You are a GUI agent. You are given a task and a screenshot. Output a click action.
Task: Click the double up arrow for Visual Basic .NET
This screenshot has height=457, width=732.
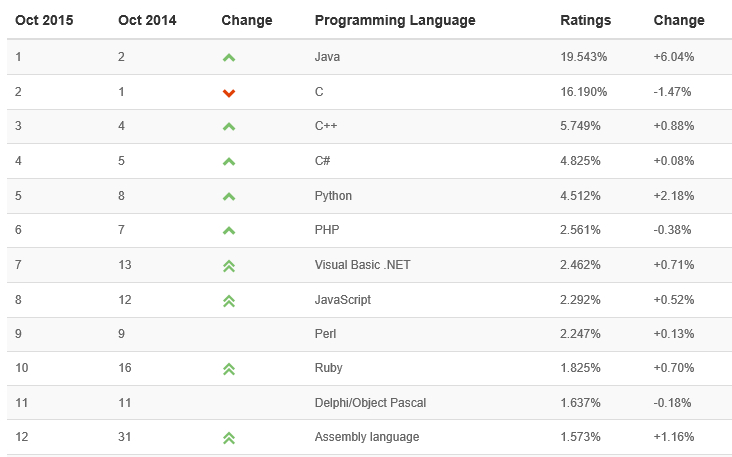tap(229, 266)
